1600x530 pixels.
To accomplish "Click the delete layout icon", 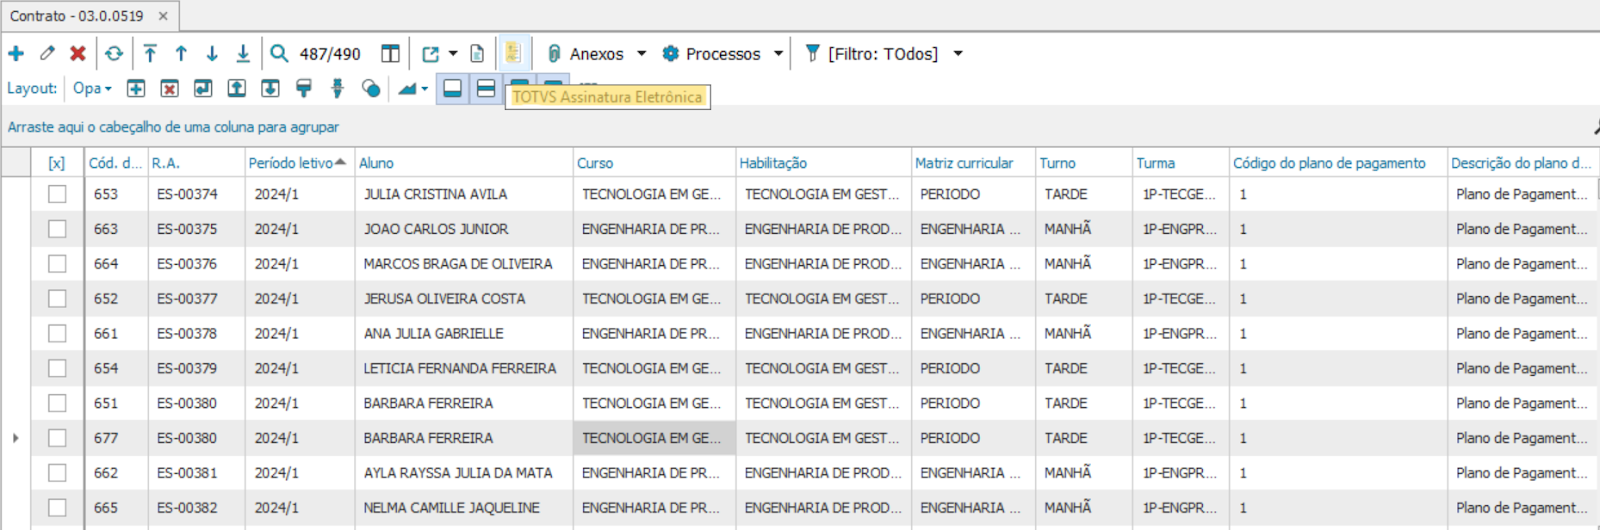I will coord(170,88).
